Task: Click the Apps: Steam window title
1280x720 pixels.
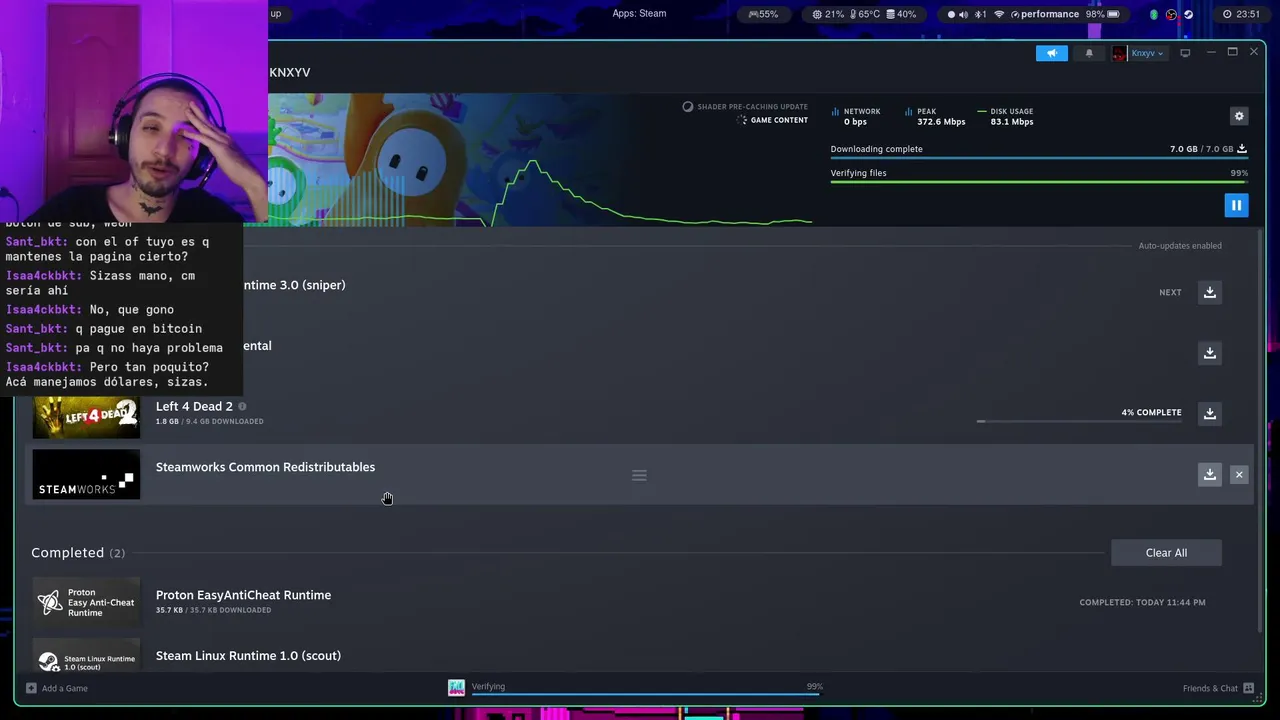Action: point(639,14)
